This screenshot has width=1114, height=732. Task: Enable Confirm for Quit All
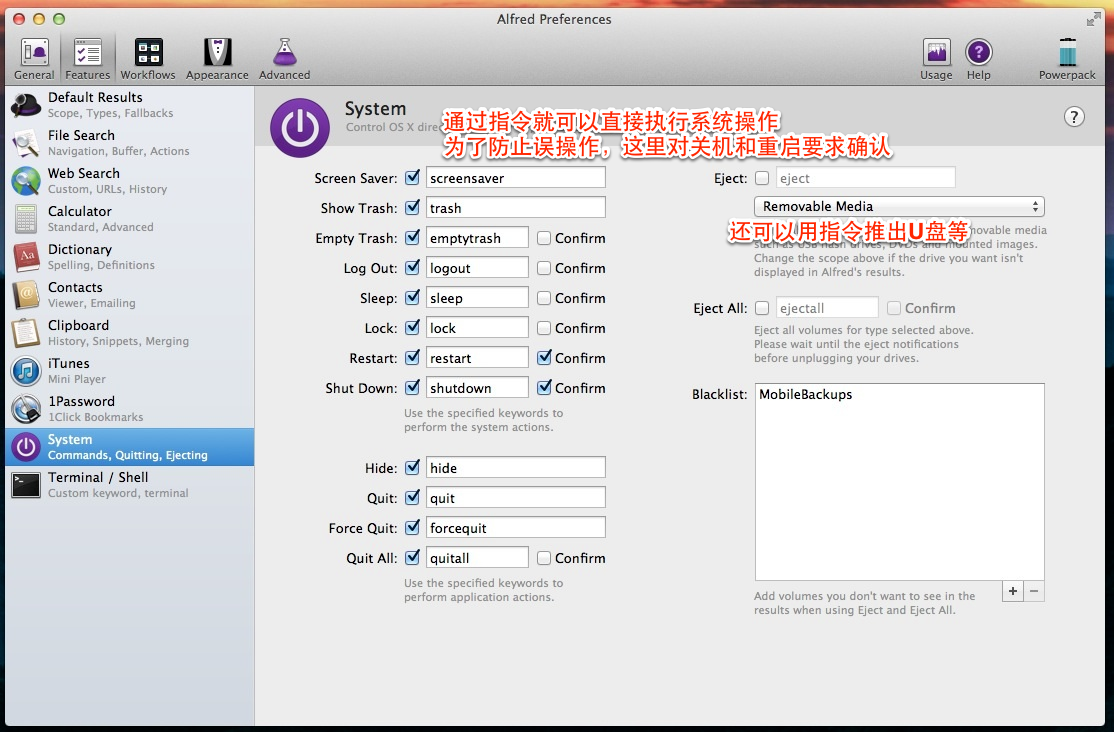click(x=544, y=558)
